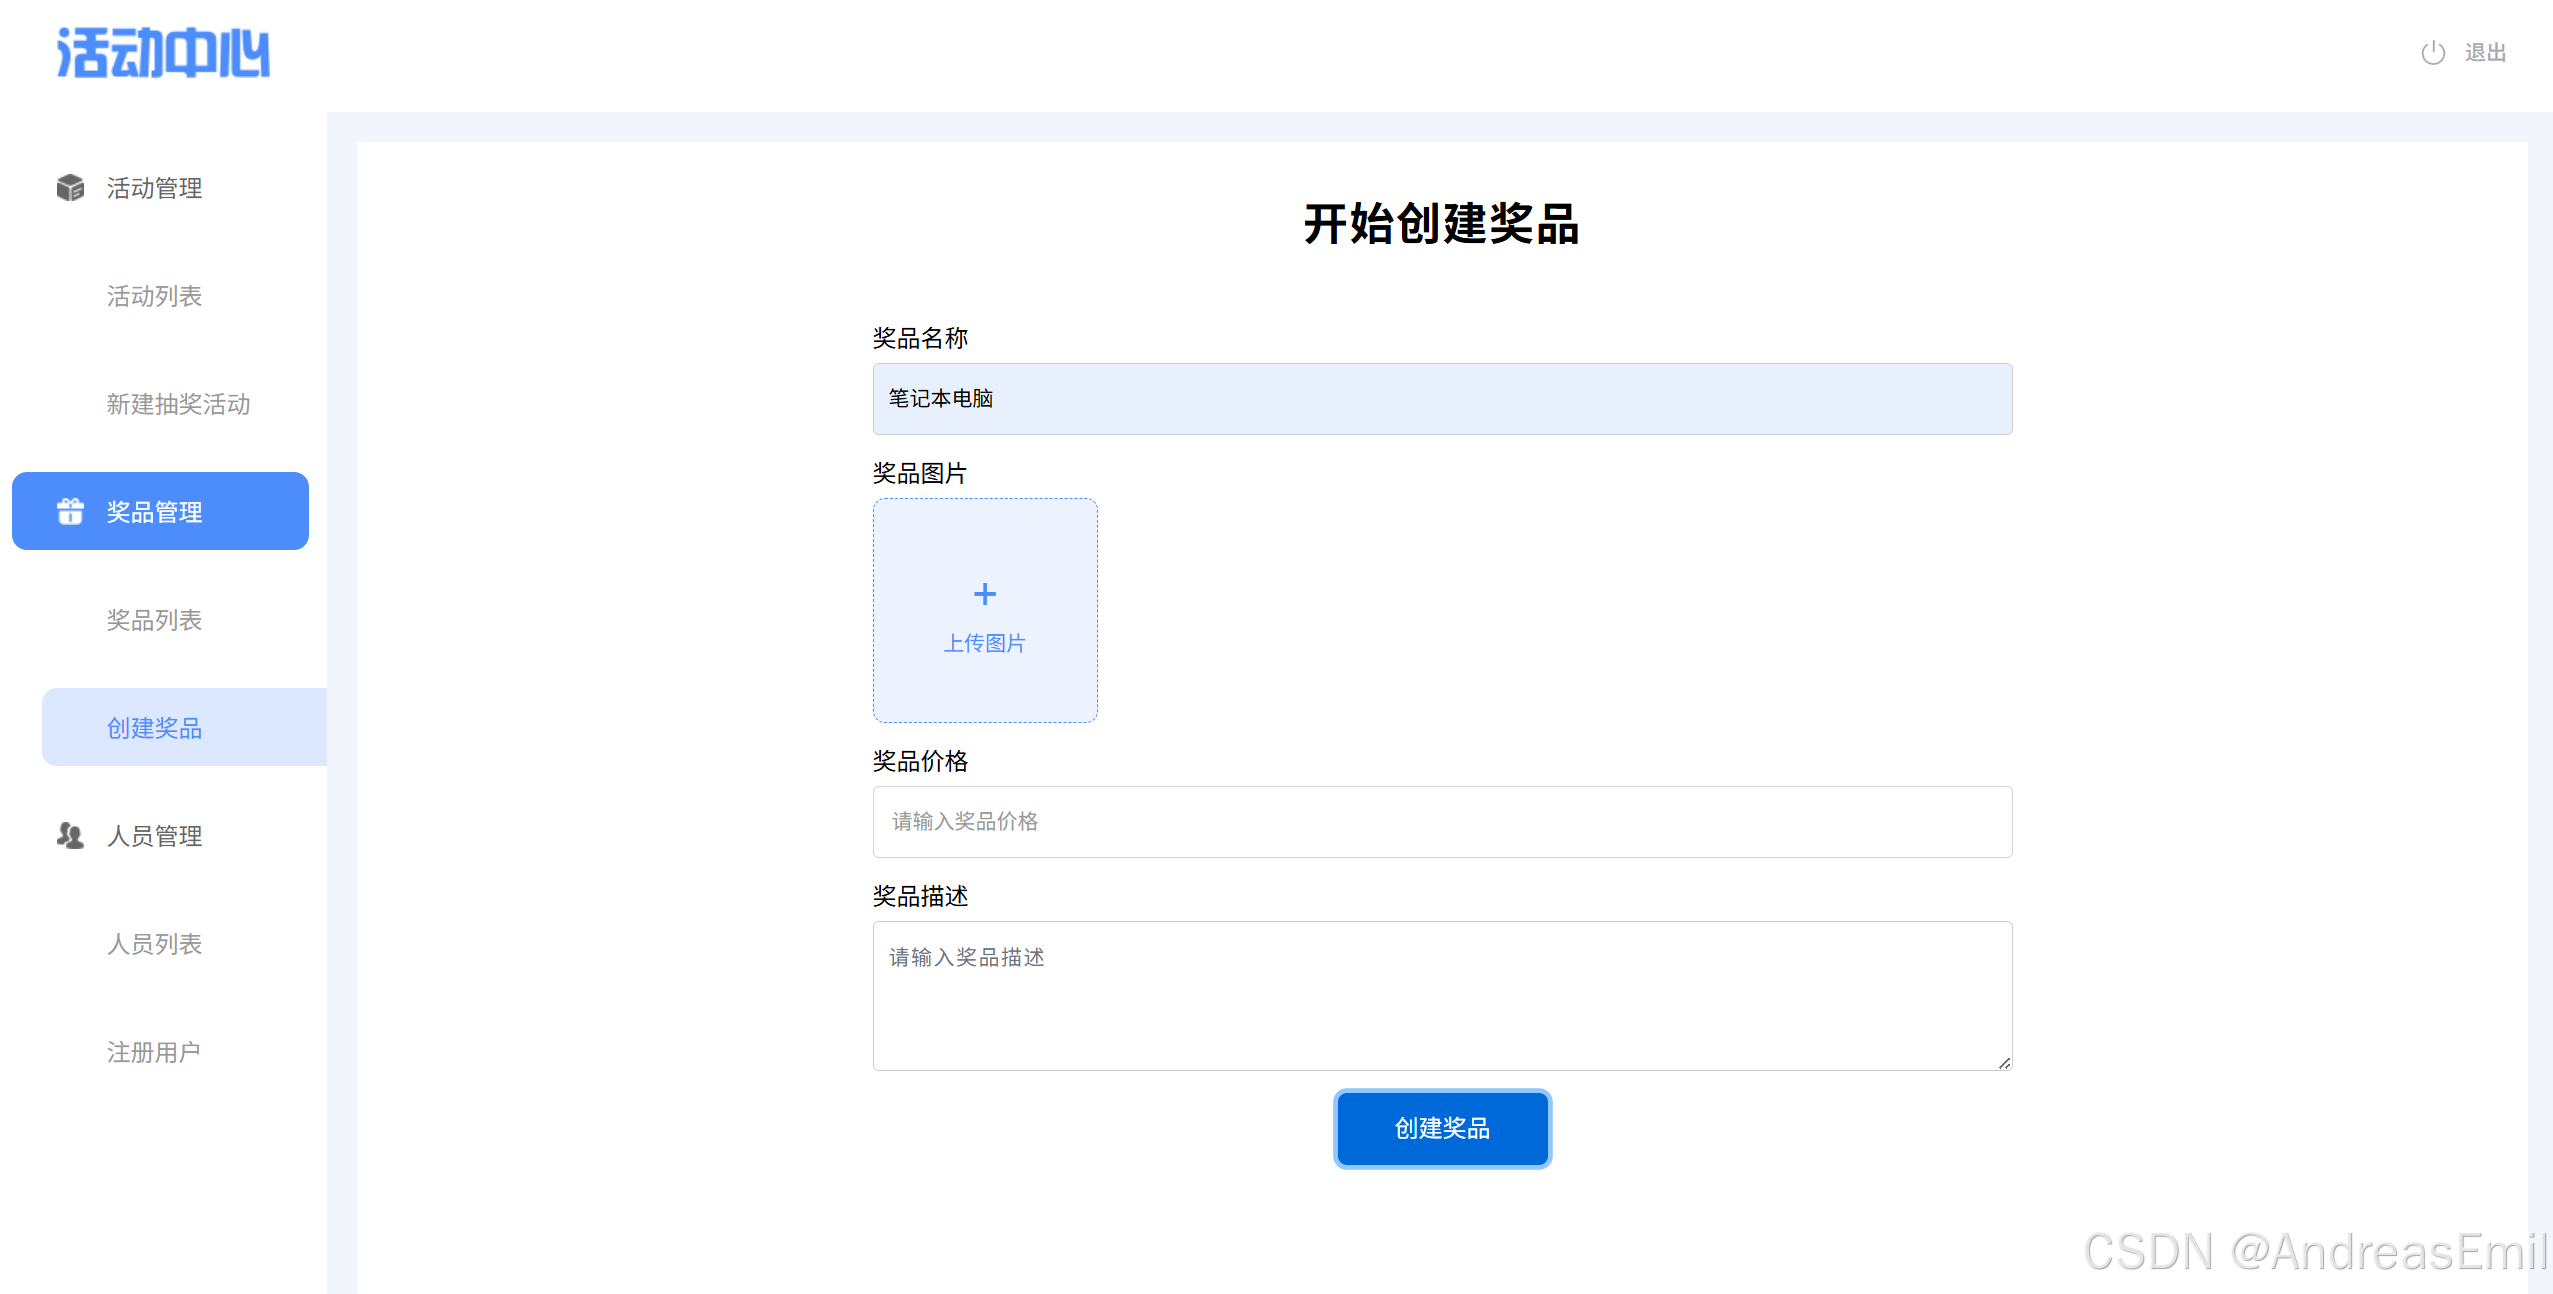Screen dimensions: 2553x1294
Task: Expand the 活动管理 sidebar section
Action: (155, 188)
